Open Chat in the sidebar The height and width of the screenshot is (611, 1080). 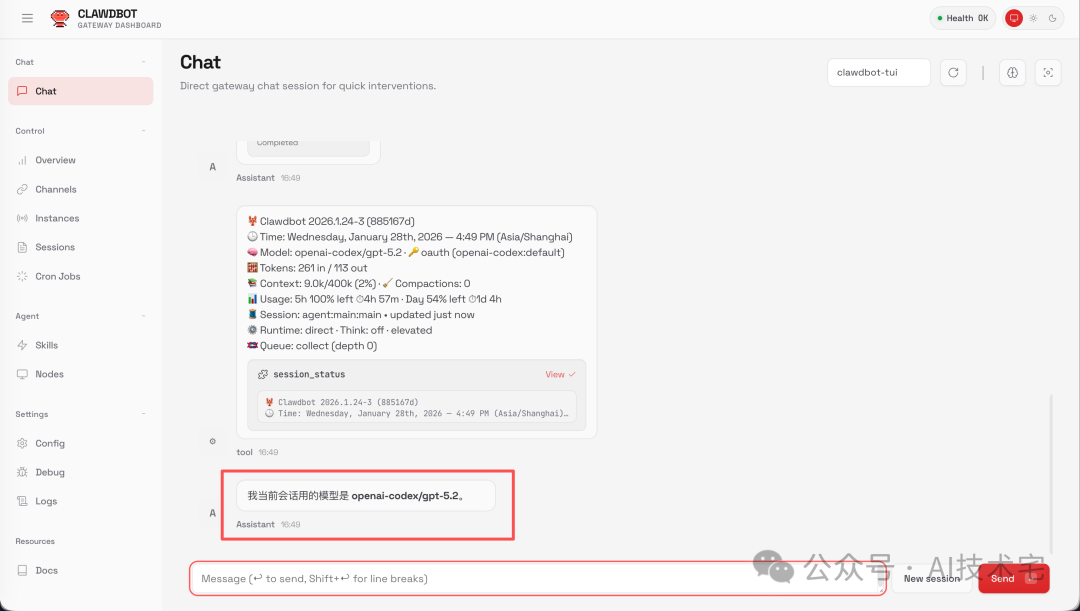point(81,91)
